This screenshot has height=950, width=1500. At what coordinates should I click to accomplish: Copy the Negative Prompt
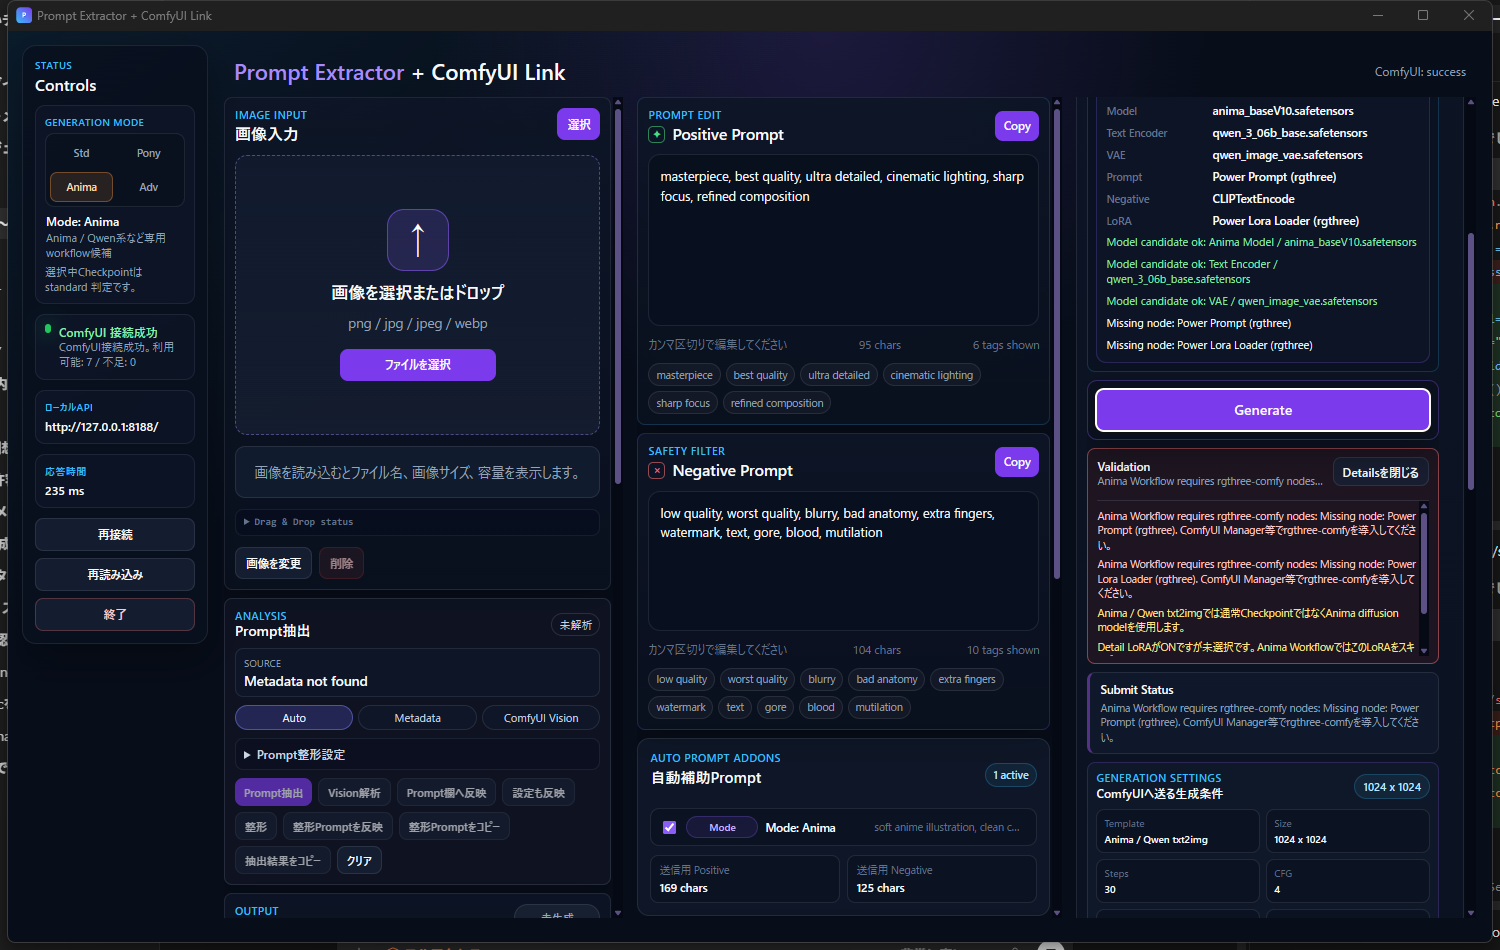(1017, 462)
